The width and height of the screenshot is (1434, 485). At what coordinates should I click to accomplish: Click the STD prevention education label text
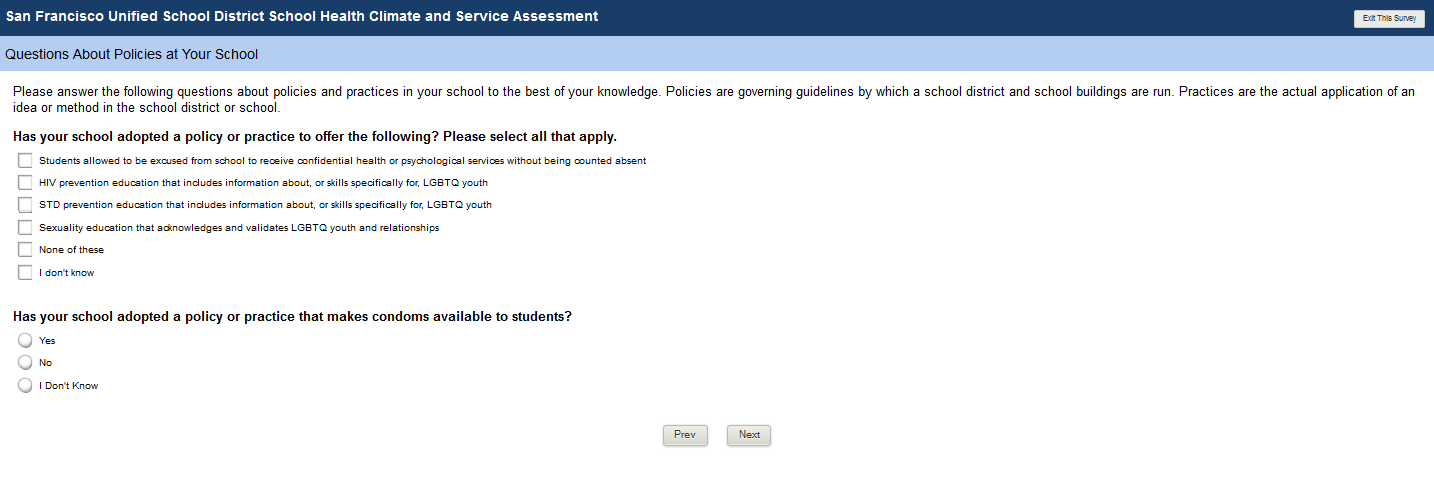265,205
